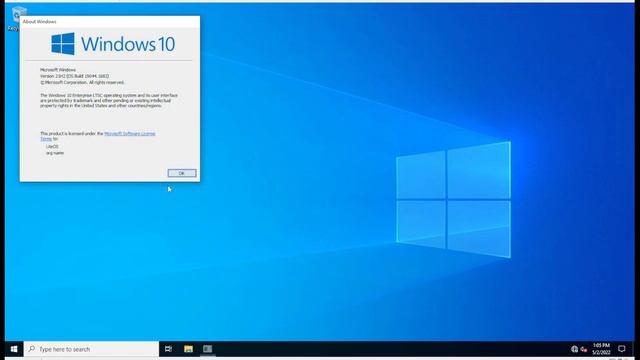Click the version and OS build line
This screenshot has width=640, height=360.
coord(74,76)
